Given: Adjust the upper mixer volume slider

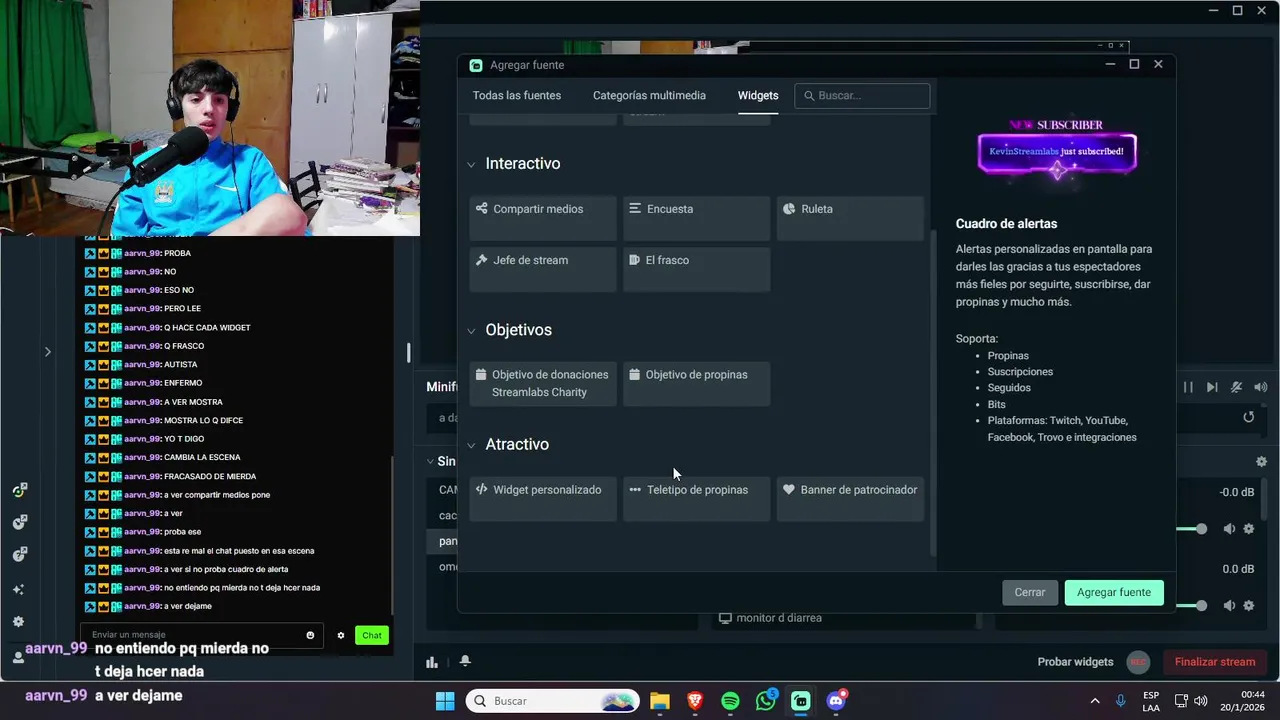Looking at the screenshot, I should (x=1201, y=529).
